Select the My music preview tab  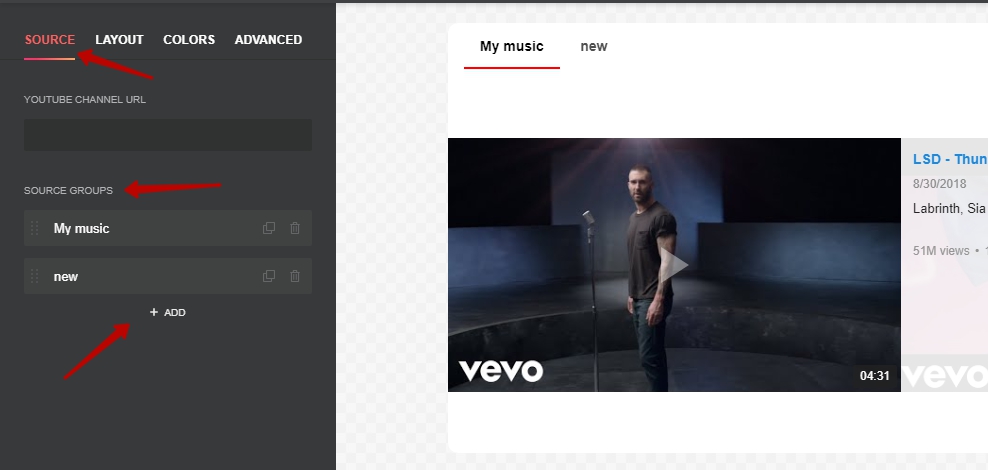tap(512, 47)
